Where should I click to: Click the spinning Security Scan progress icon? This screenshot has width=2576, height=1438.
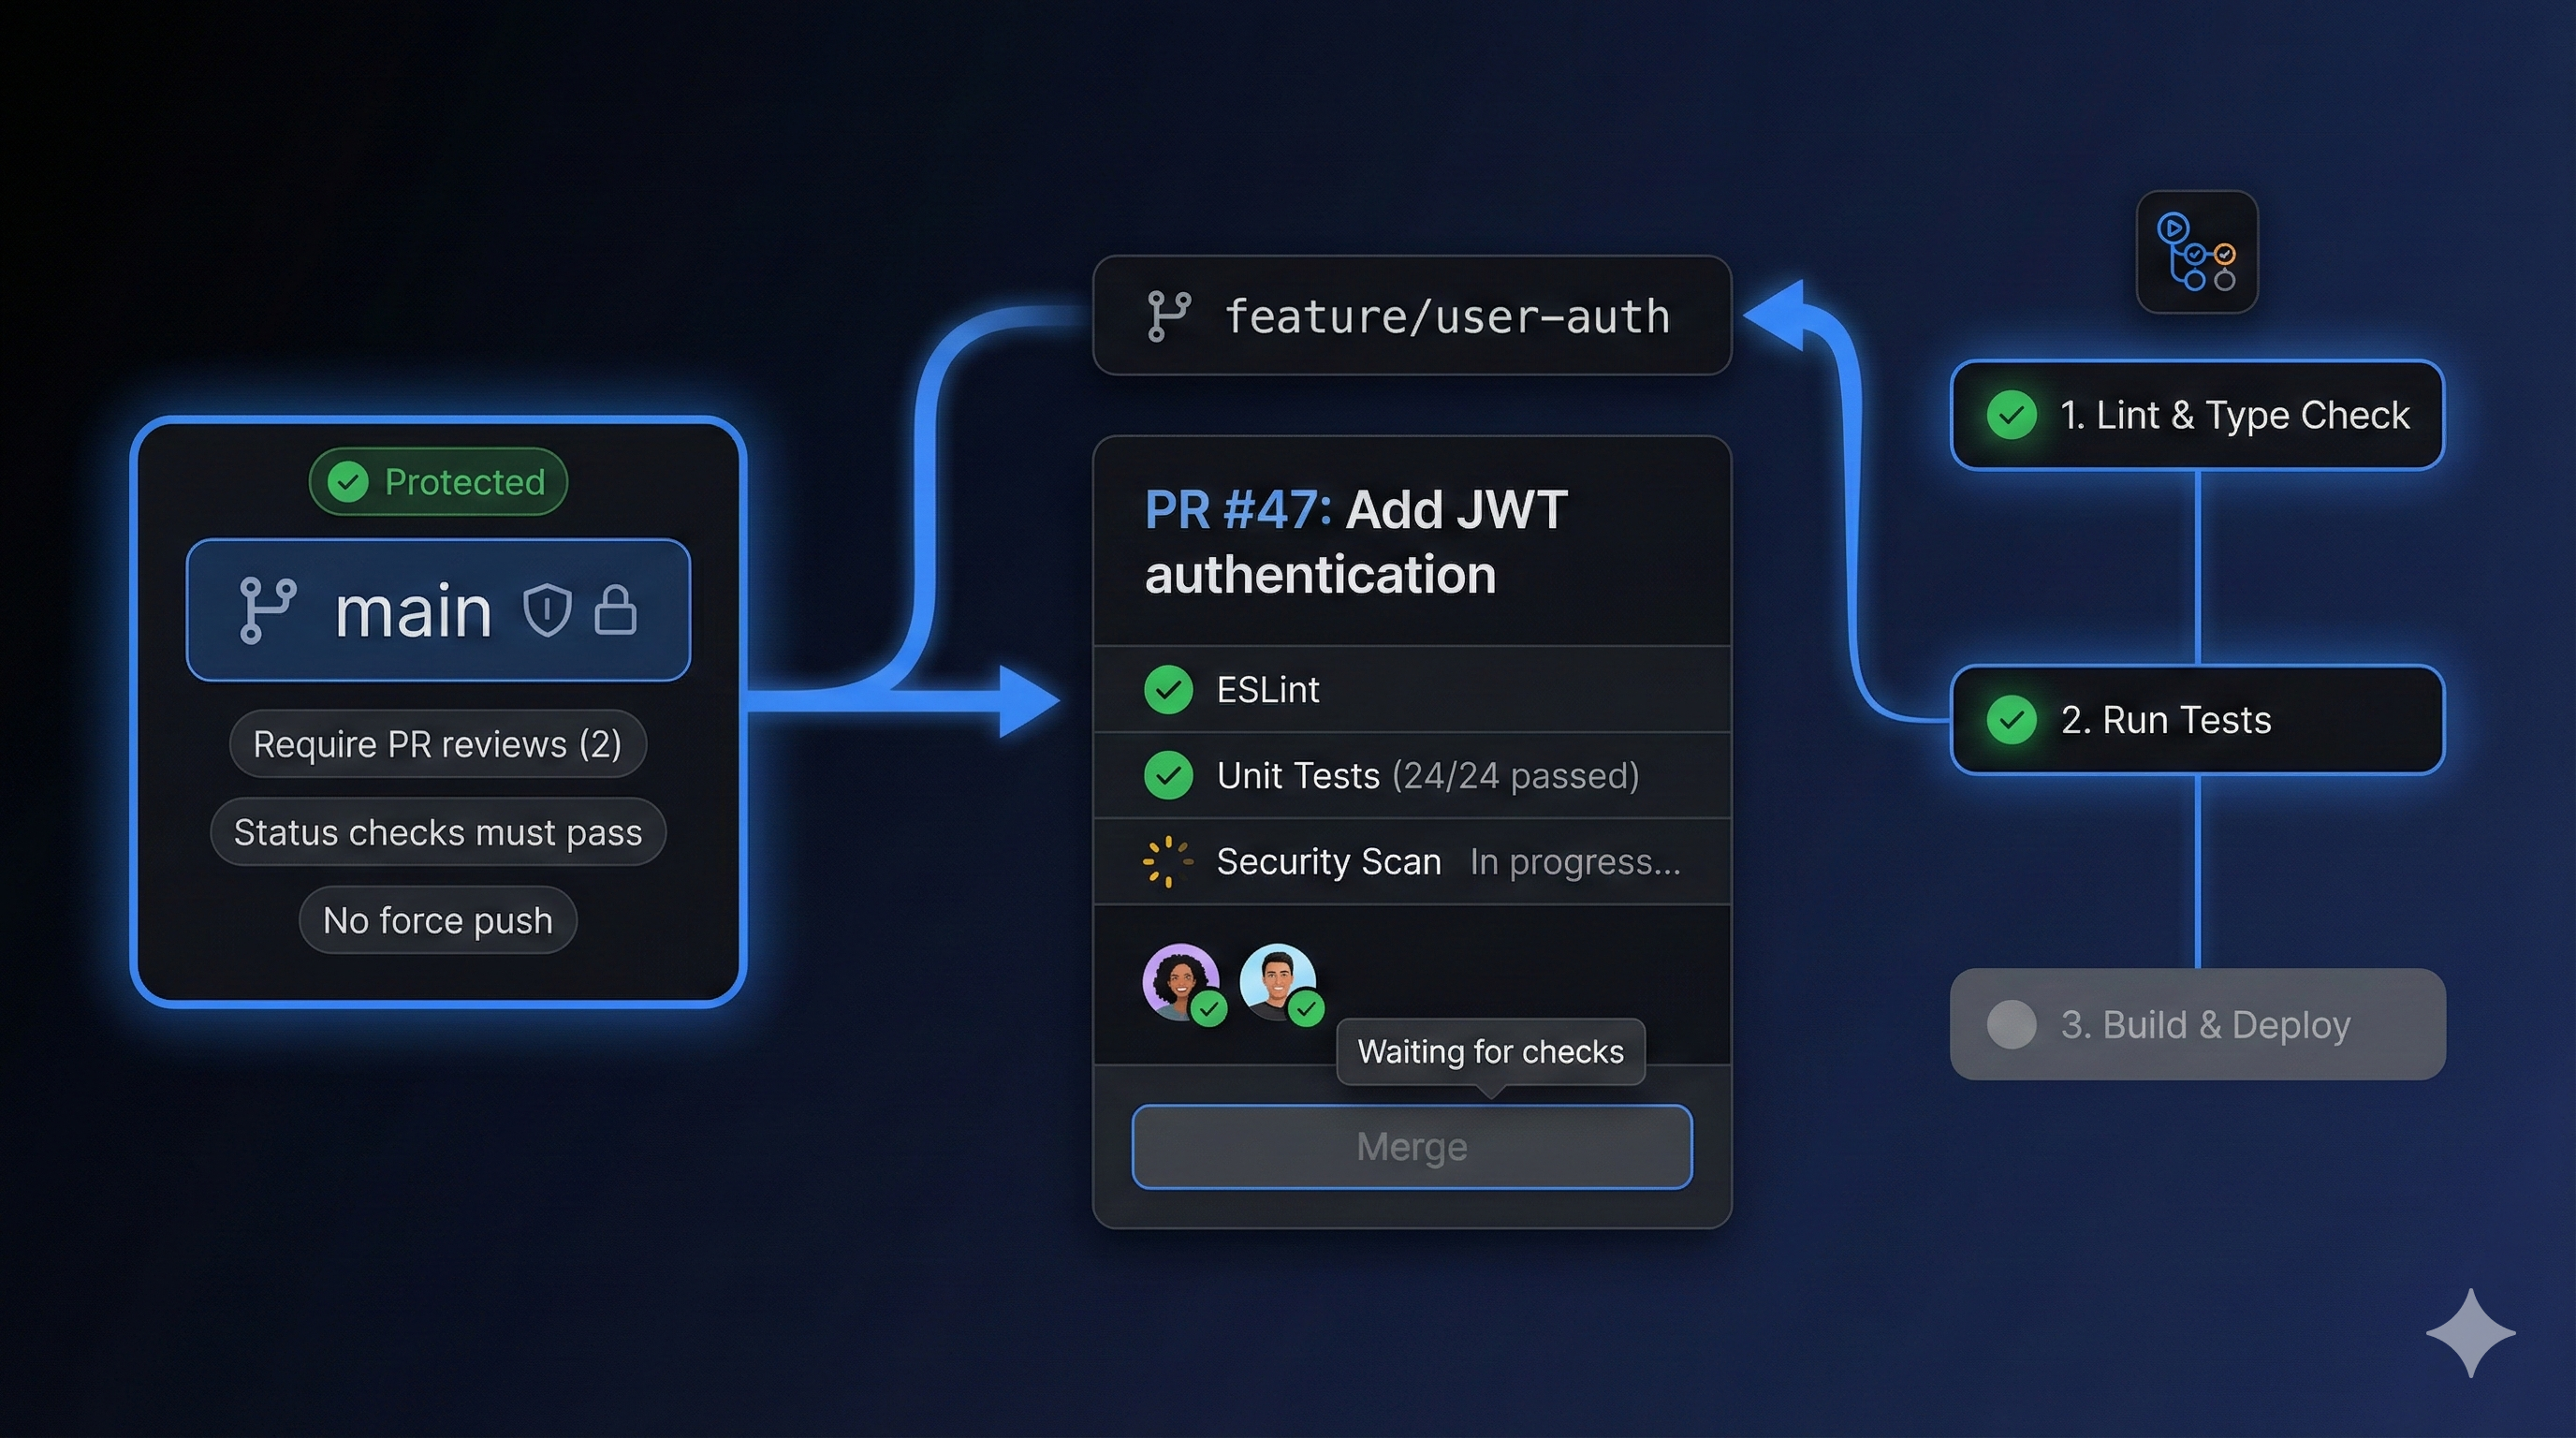(1166, 860)
